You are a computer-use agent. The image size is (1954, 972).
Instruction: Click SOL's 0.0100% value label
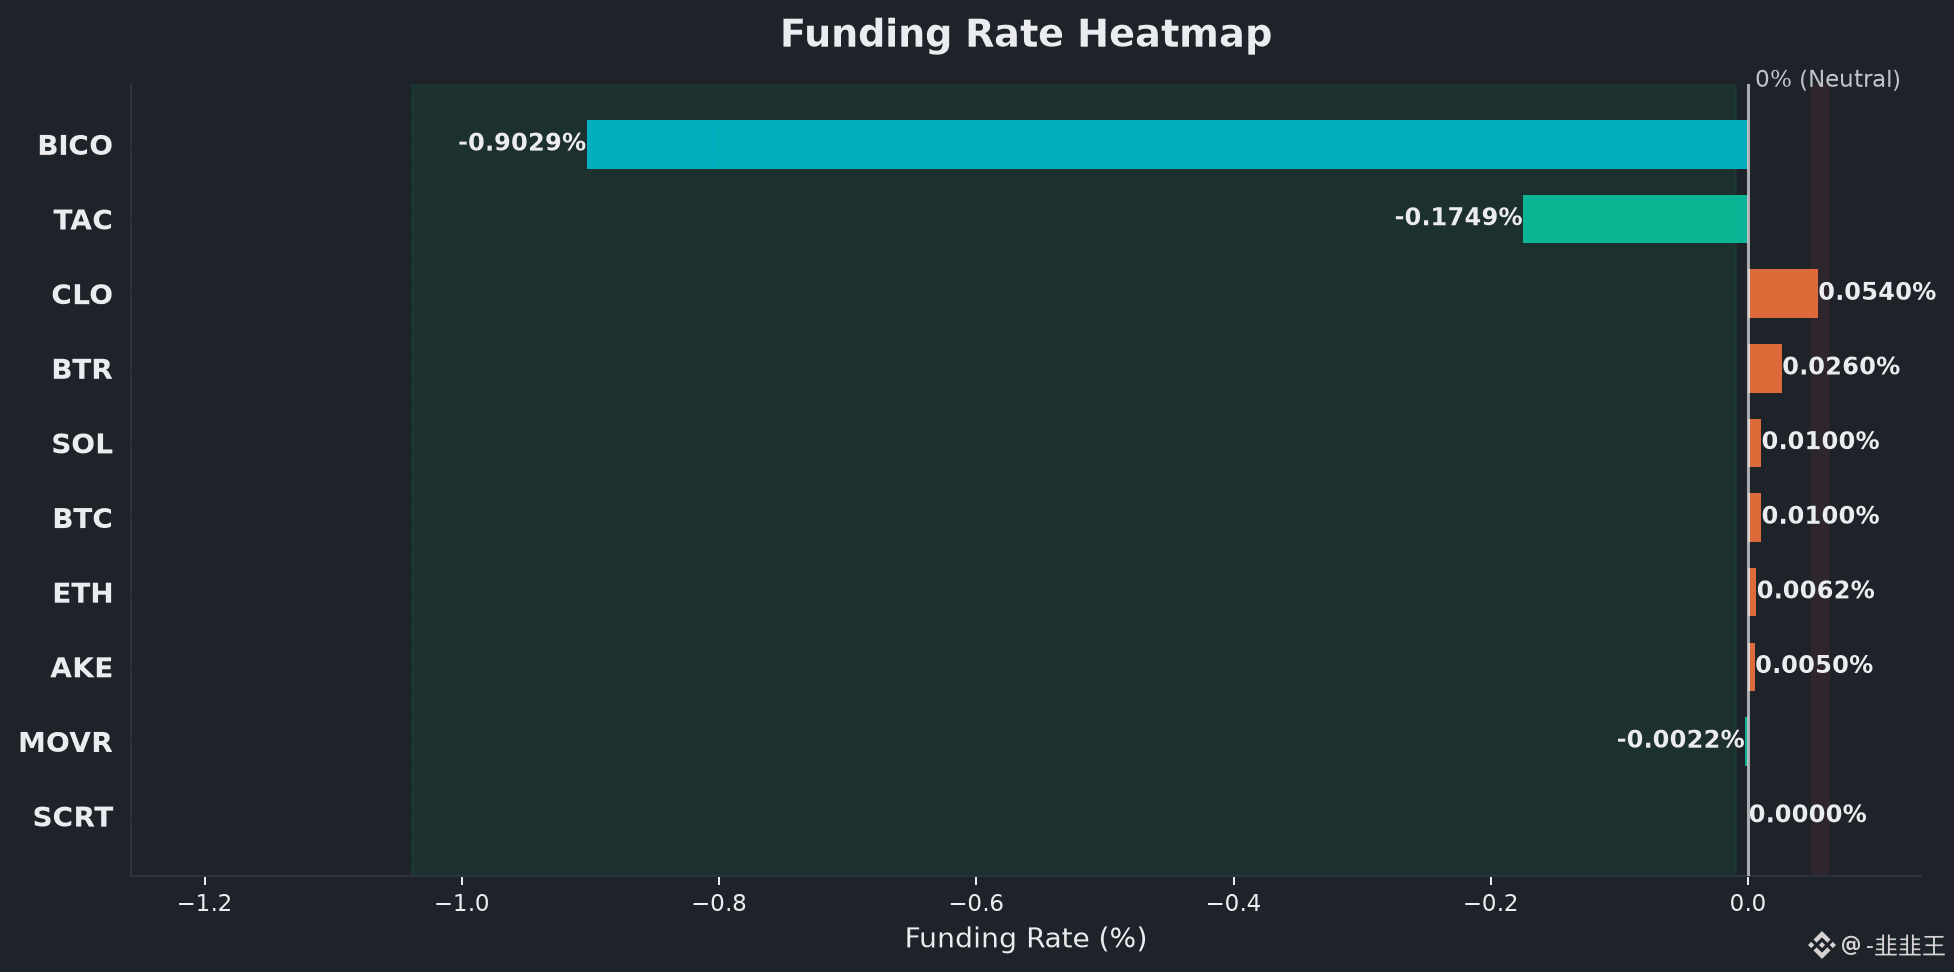click(1820, 441)
